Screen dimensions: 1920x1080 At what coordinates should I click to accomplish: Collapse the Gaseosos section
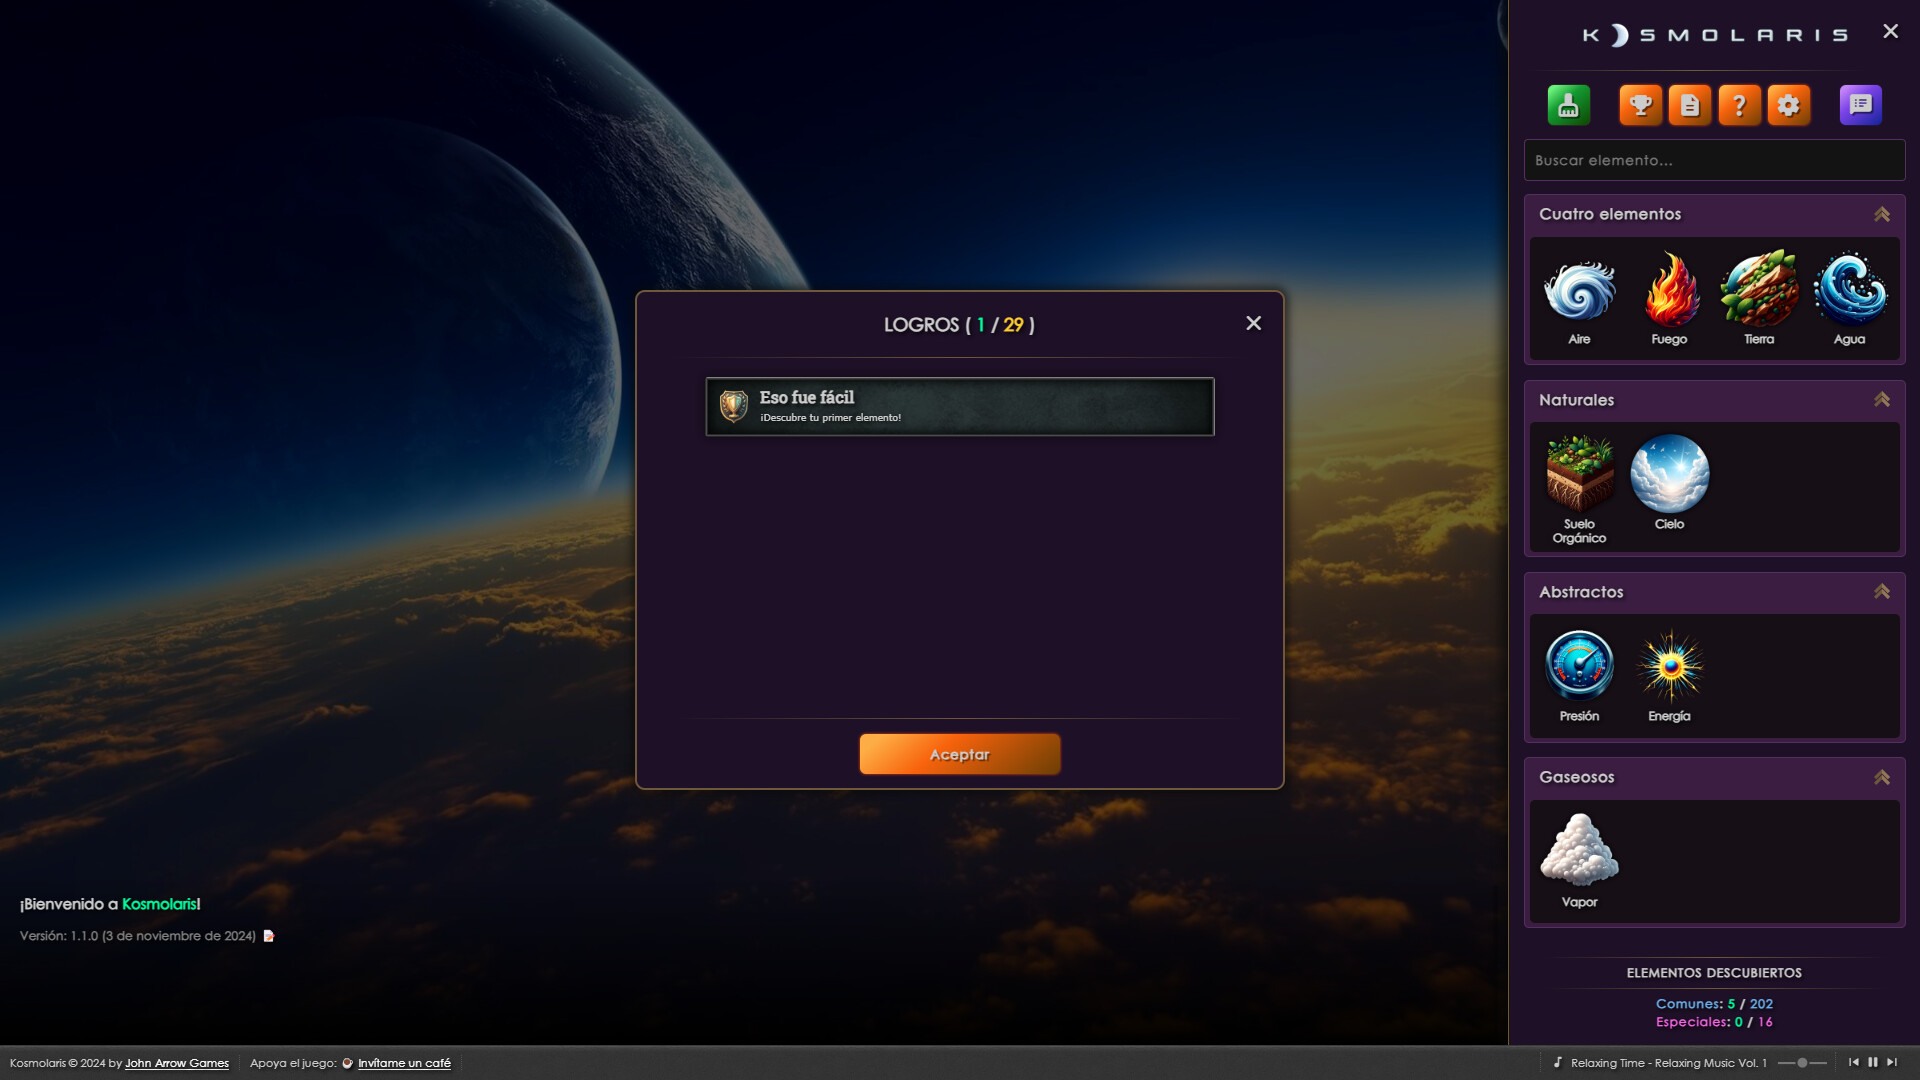coord(1881,777)
